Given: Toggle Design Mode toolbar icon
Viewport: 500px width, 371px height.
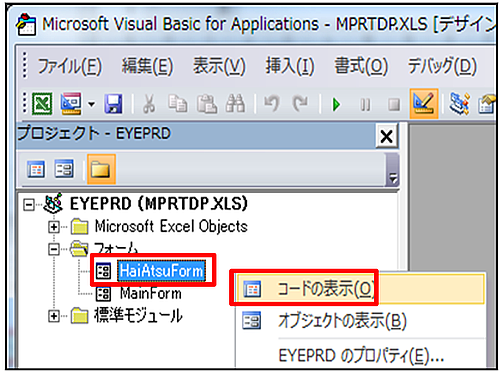Looking at the screenshot, I should pyautogui.click(x=424, y=104).
